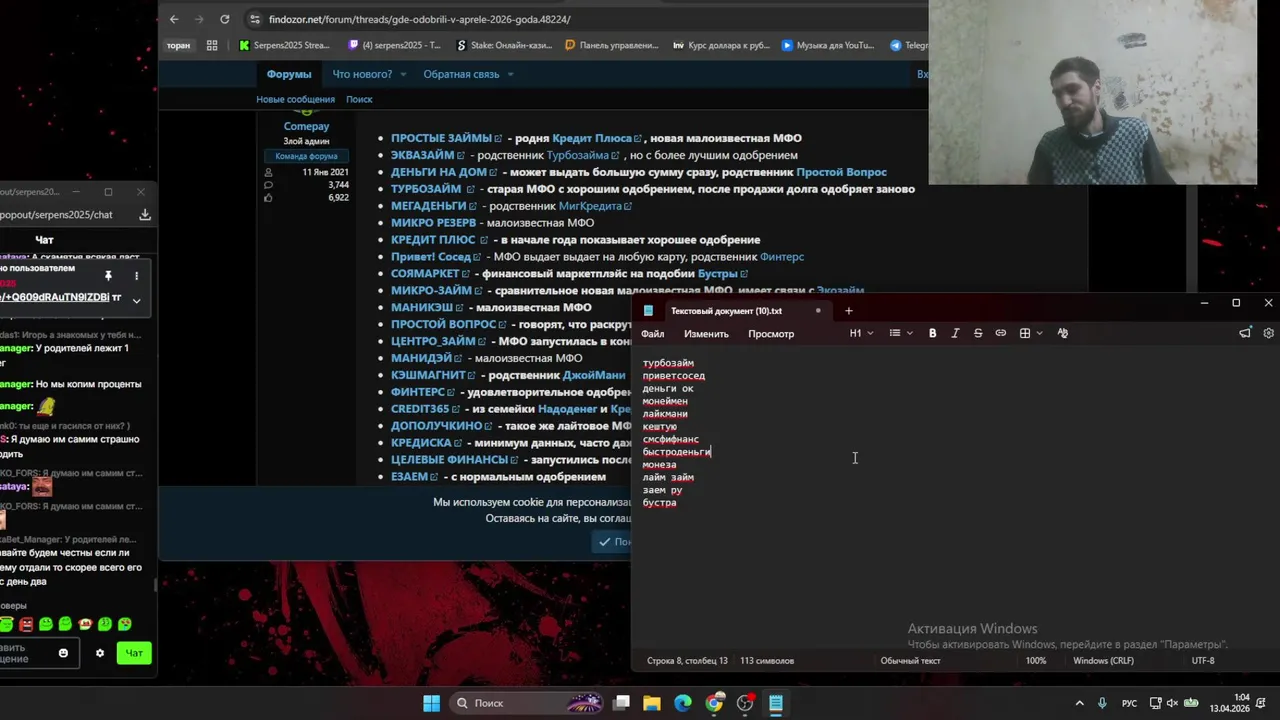Open Новые сообщения sub-navigation link
The height and width of the screenshot is (720, 1280).
click(295, 99)
